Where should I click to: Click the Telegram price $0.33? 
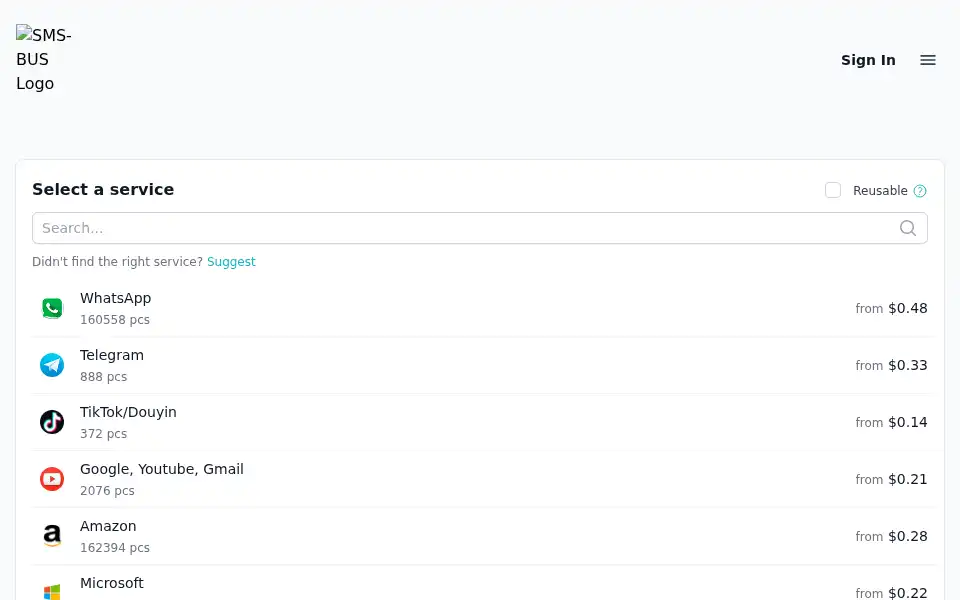point(907,365)
